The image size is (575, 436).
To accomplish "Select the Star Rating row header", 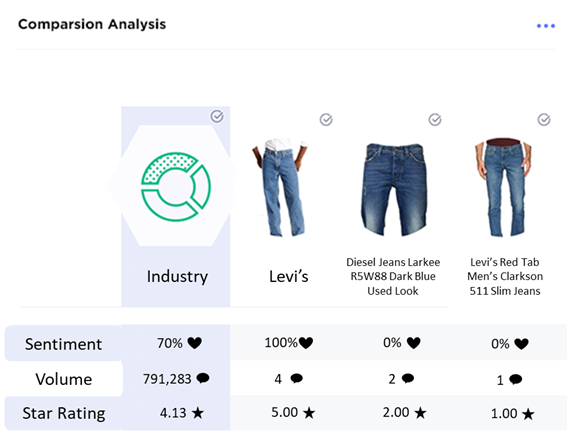I will 64,413.
